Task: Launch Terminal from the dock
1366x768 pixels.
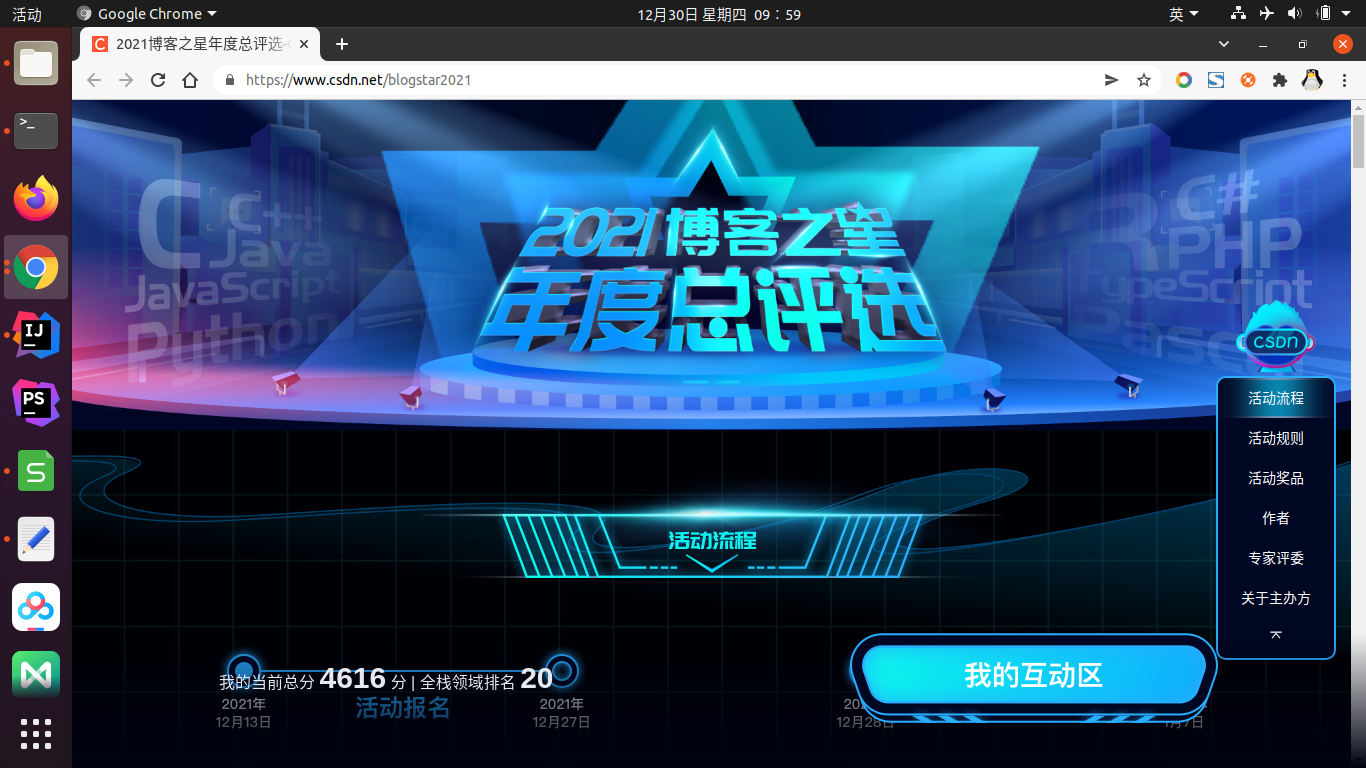Action: (x=36, y=130)
